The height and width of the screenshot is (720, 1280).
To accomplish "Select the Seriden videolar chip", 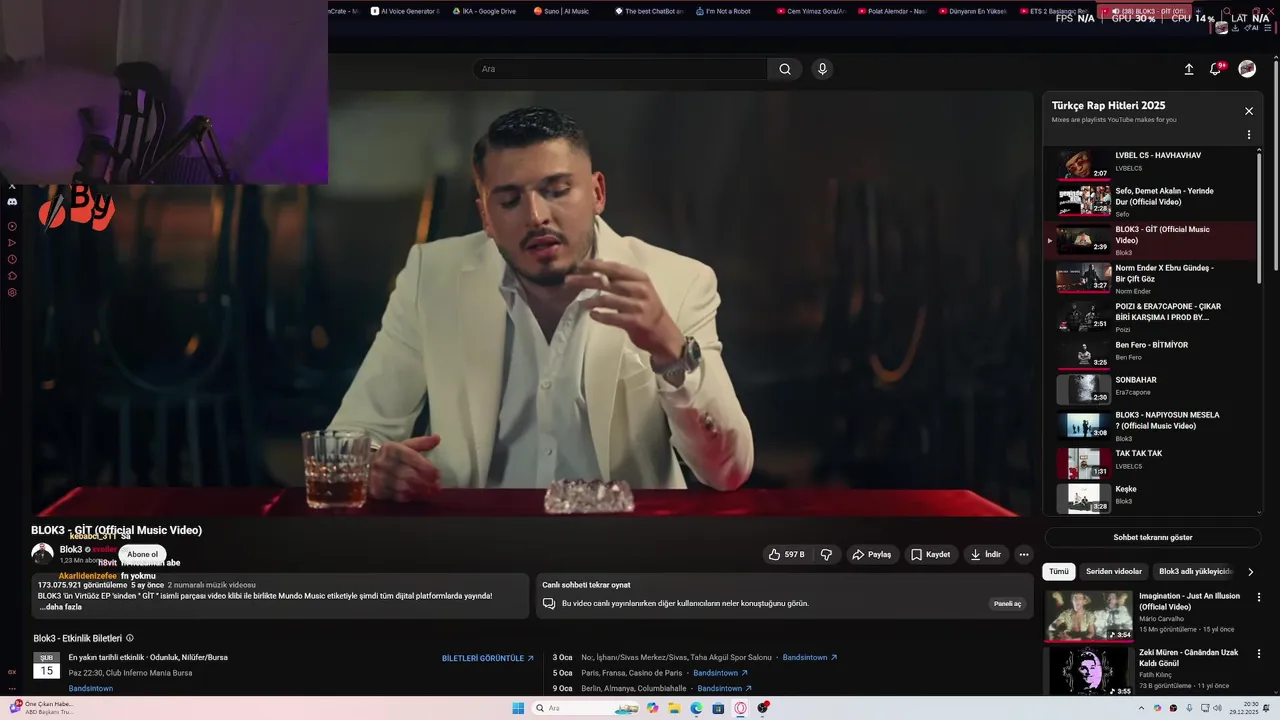I will pos(1114,572).
